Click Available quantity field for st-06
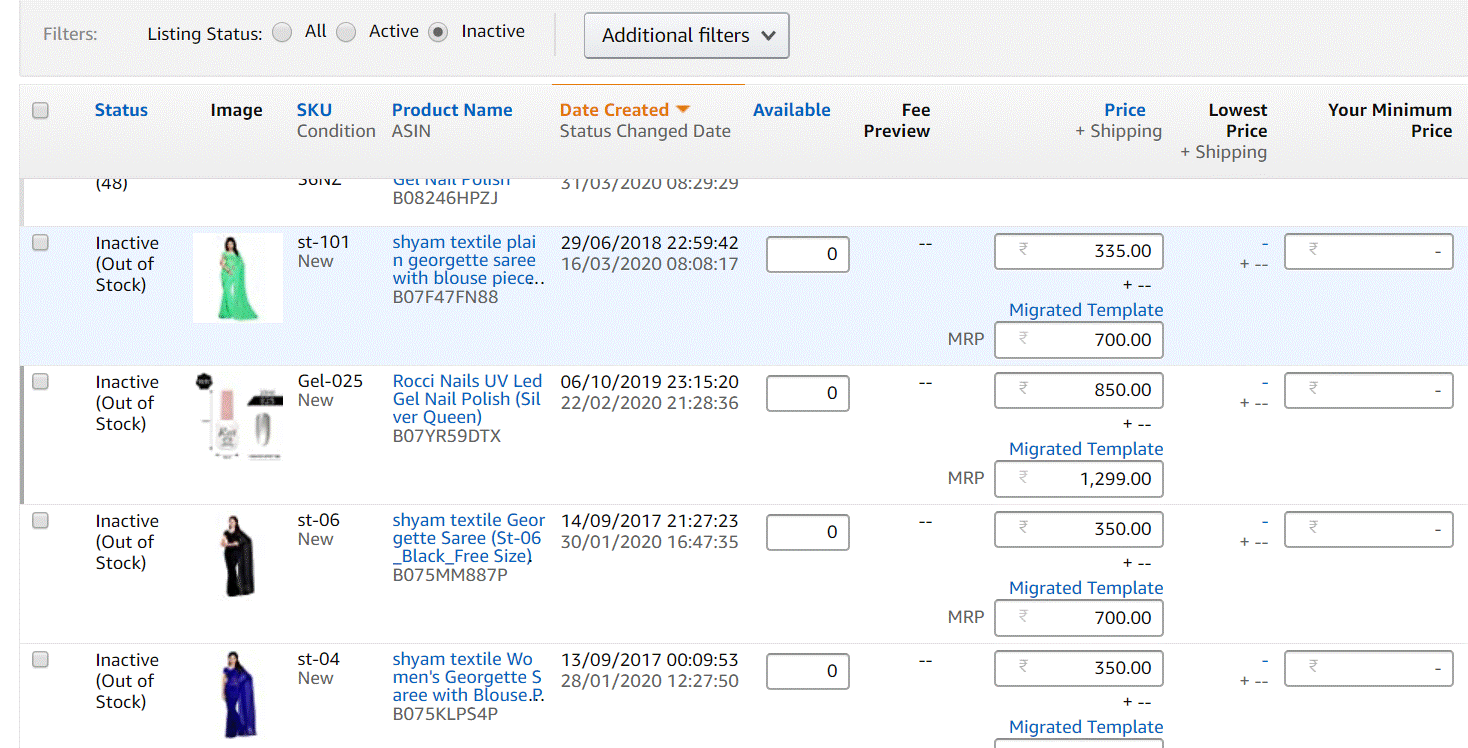Viewport: 1468px width, 748px height. pyautogui.click(x=808, y=533)
